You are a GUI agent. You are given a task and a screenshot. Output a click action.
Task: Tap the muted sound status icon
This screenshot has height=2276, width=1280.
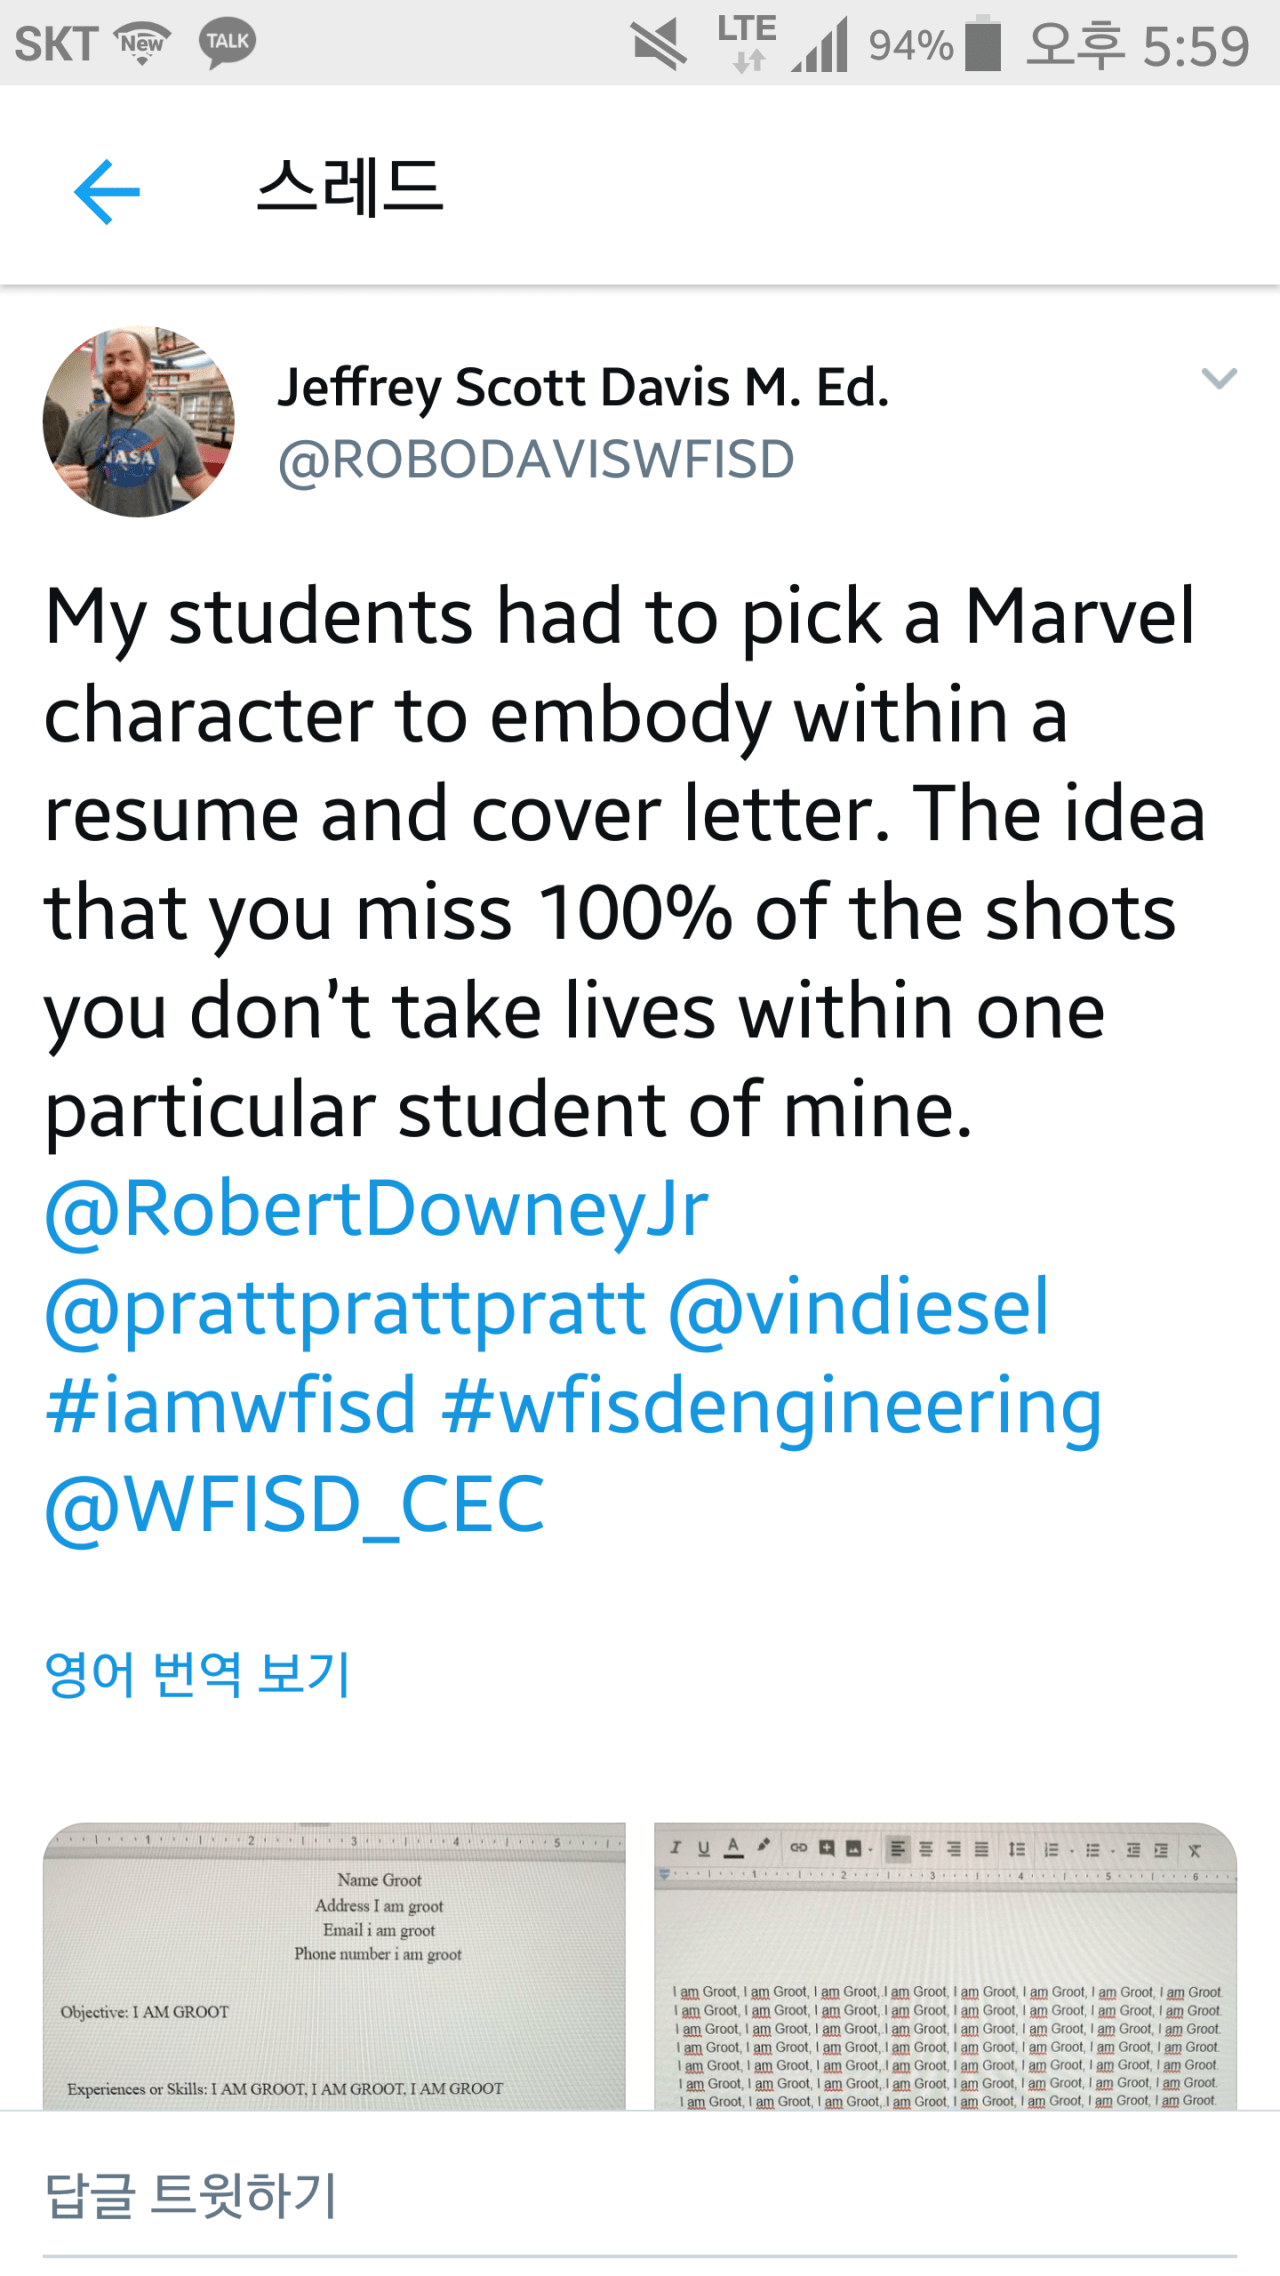(x=659, y=44)
